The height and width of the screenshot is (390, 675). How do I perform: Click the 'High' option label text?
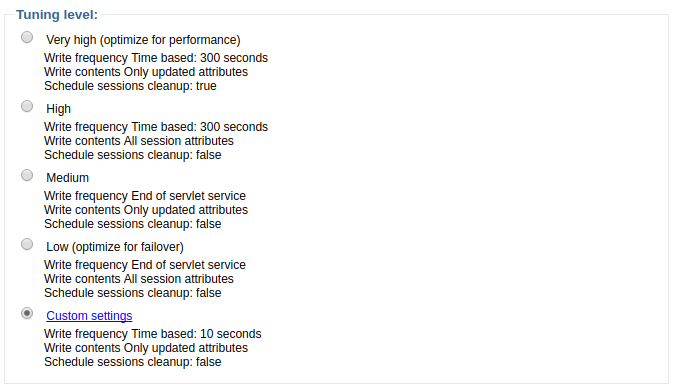click(x=58, y=109)
